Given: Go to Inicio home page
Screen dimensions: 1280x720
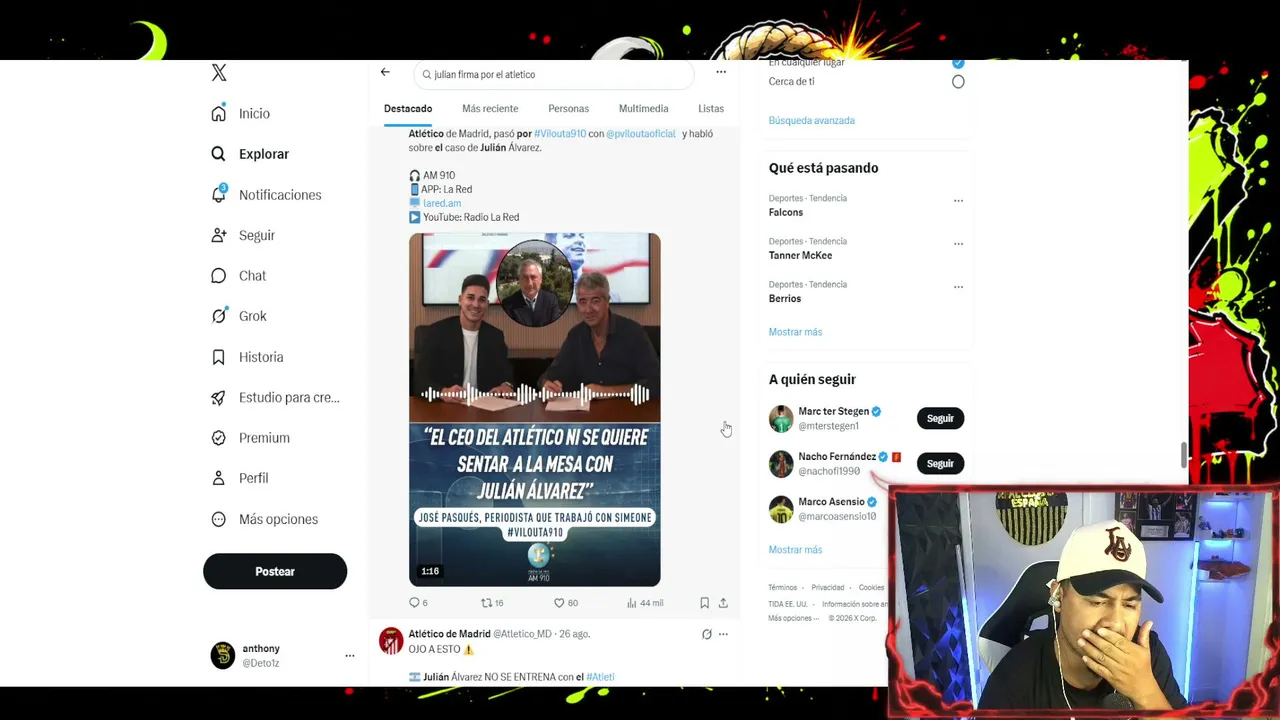Looking at the screenshot, I should coord(241,114).
